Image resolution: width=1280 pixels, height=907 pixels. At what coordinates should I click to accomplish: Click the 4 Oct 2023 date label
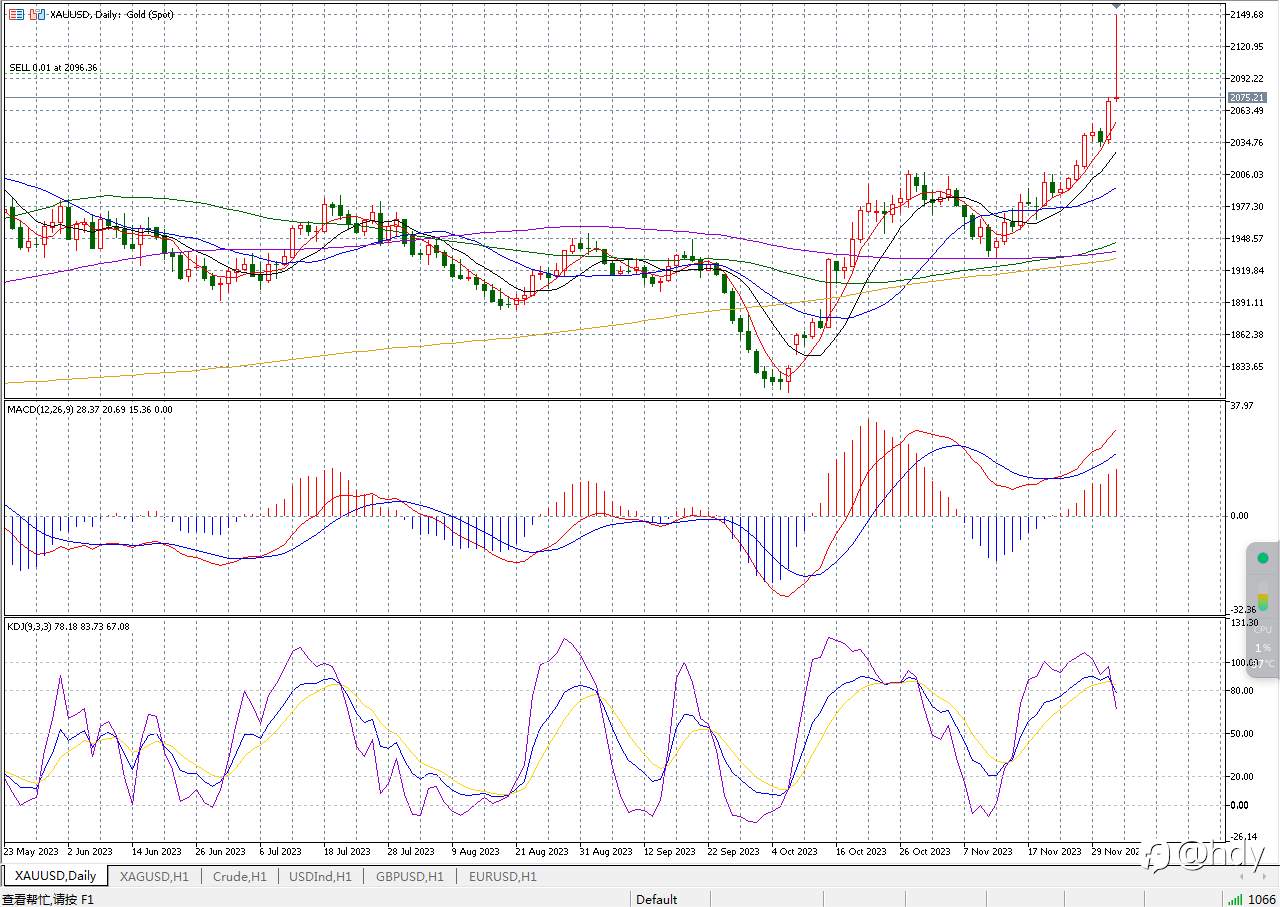tap(795, 852)
